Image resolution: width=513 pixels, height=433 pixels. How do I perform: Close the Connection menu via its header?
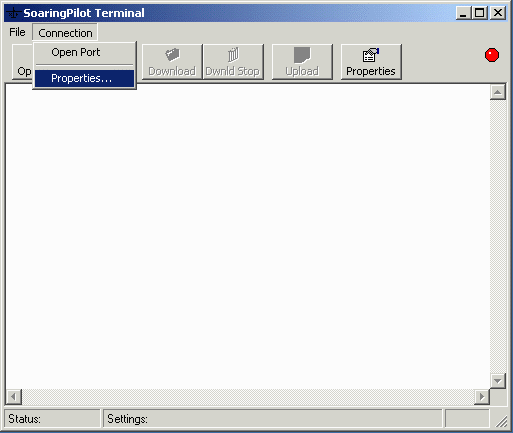[x=65, y=33]
